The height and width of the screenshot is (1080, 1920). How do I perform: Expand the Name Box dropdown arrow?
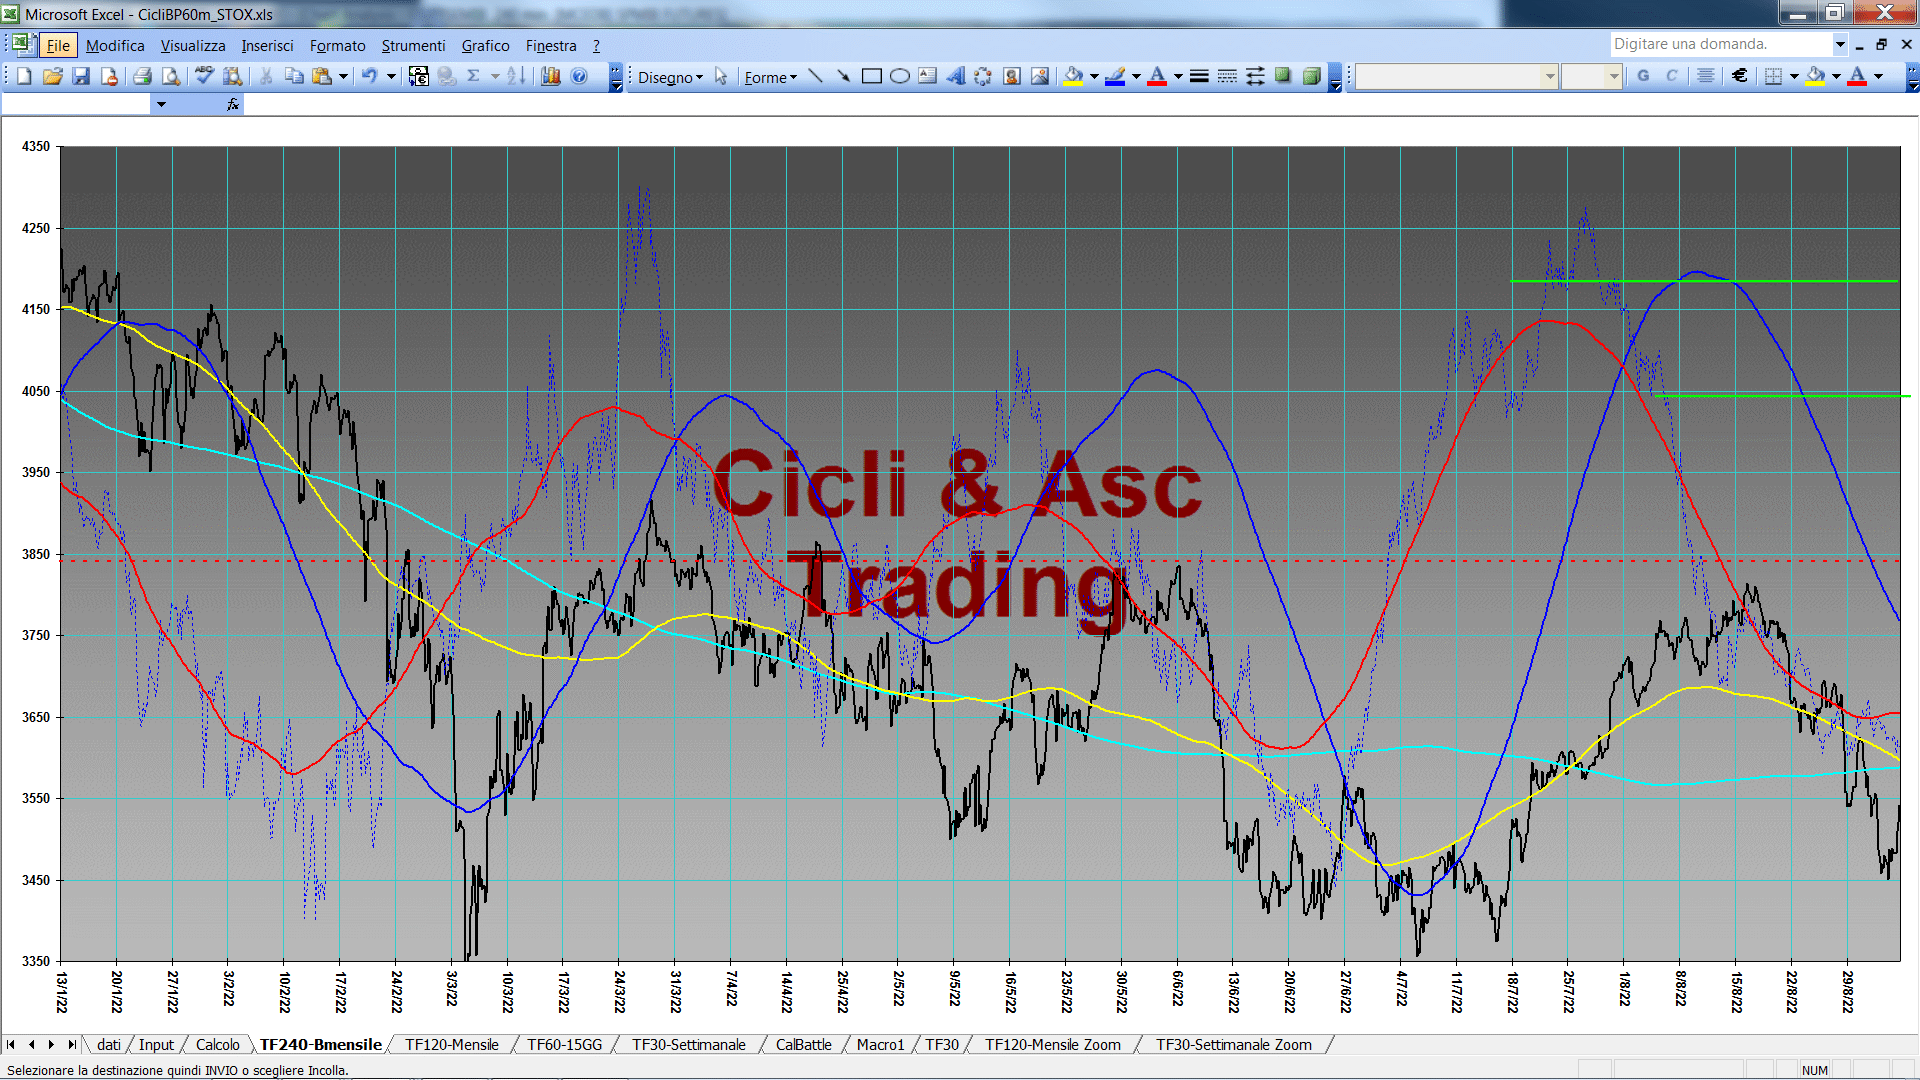click(161, 104)
